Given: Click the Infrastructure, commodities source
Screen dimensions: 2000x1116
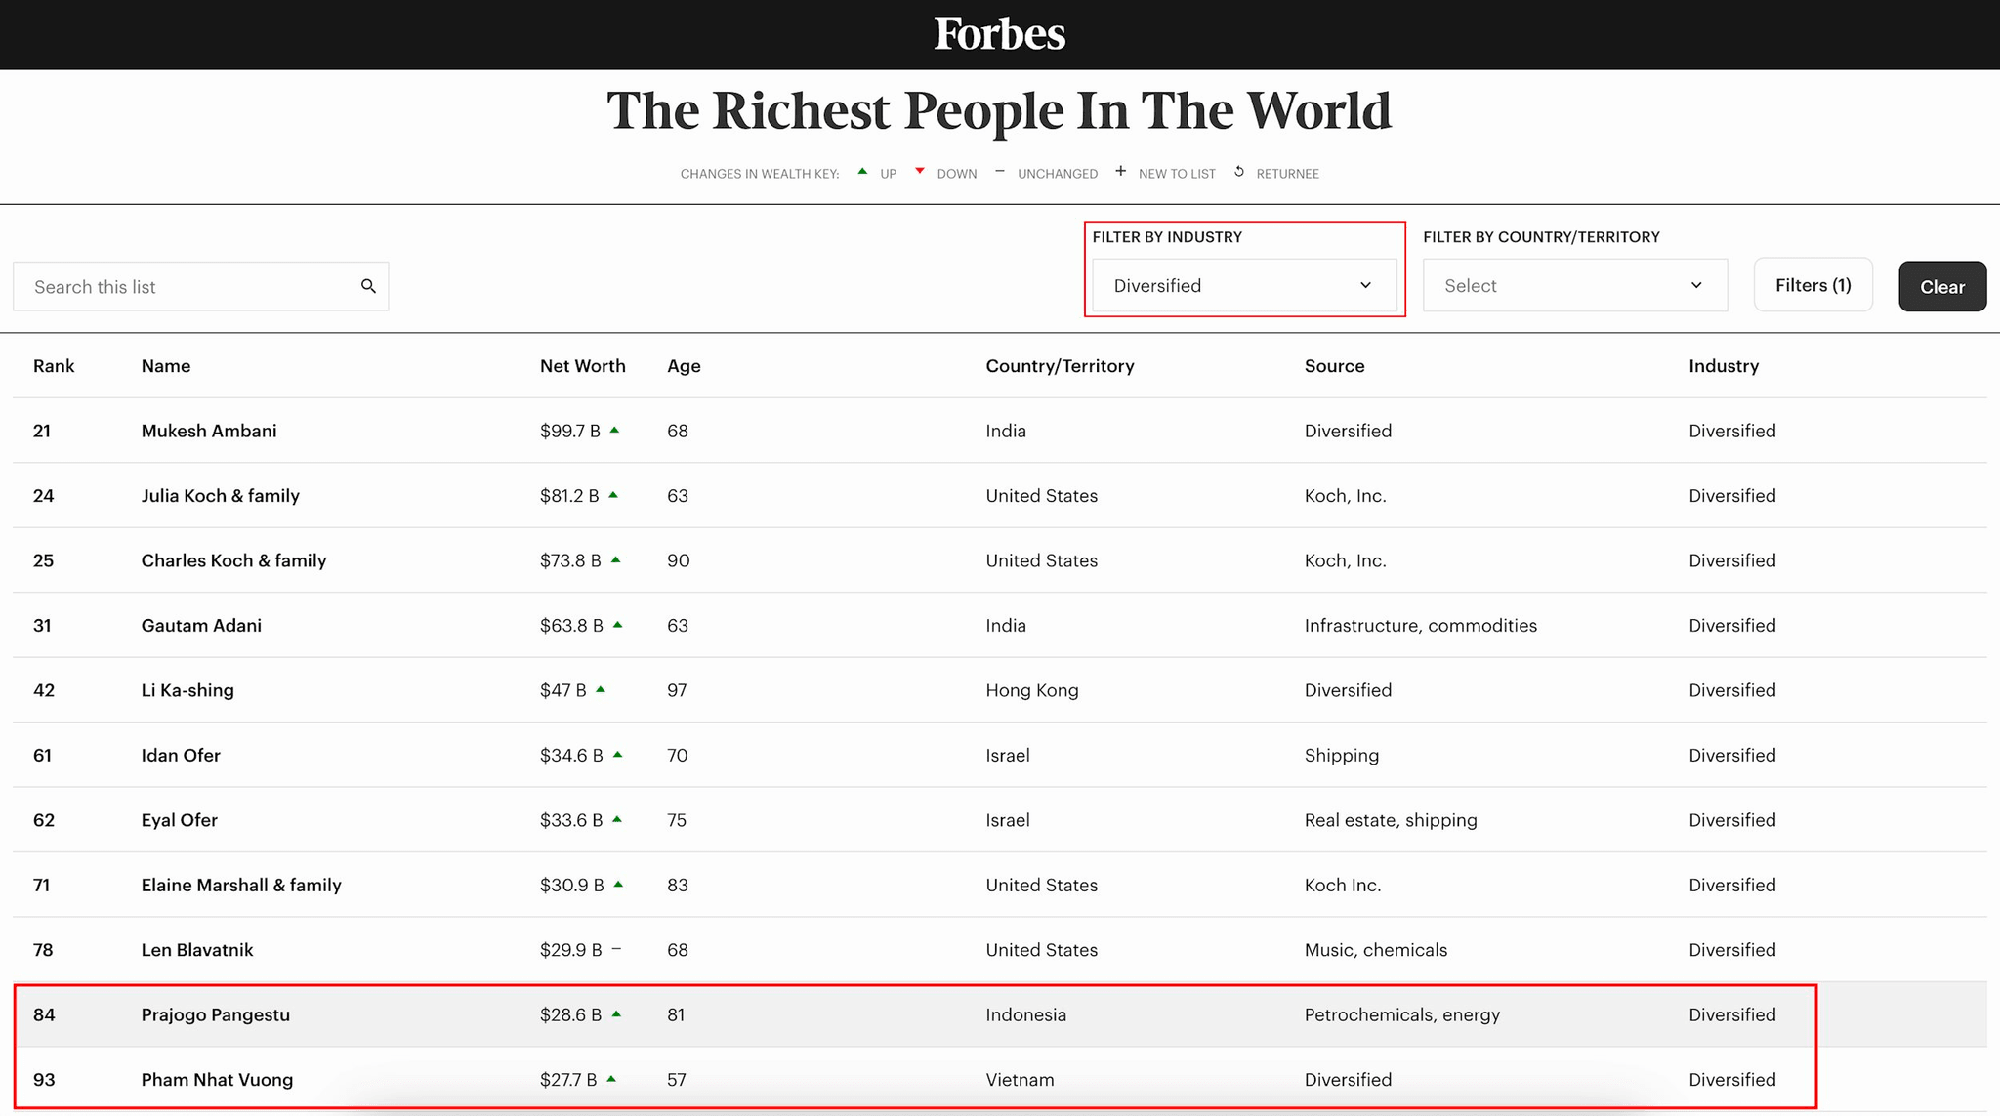Looking at the screenshot, I should point(1421,626).
